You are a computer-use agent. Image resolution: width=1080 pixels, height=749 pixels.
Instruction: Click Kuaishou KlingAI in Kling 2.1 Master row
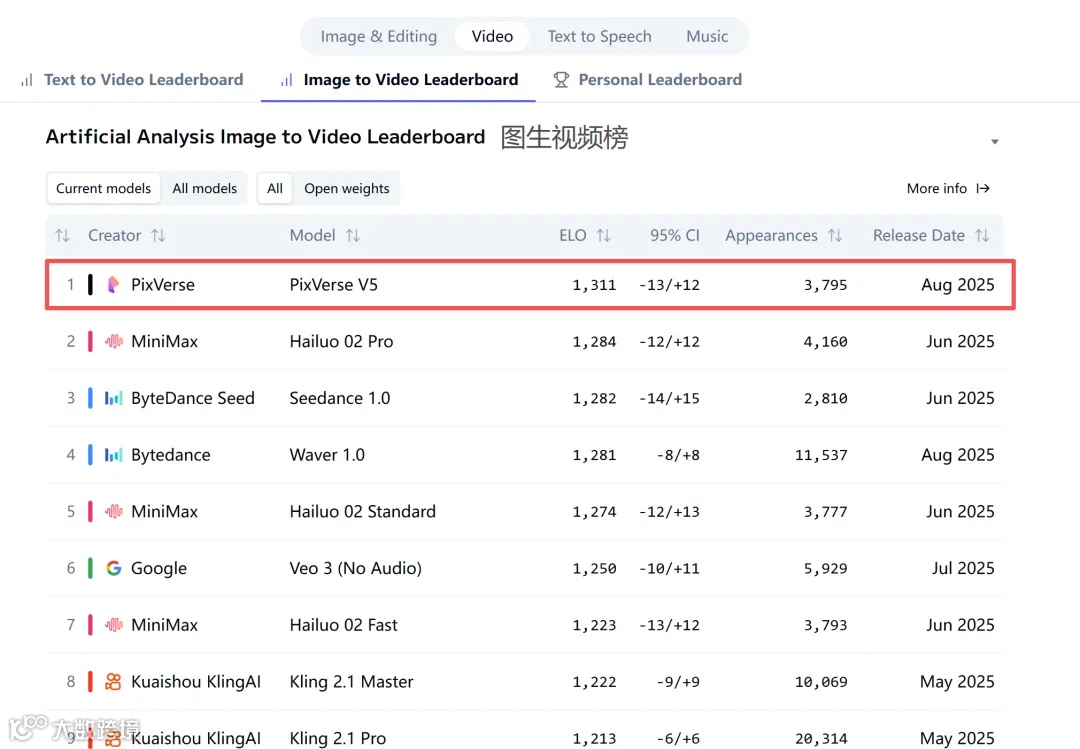click(x=196, y=681)
